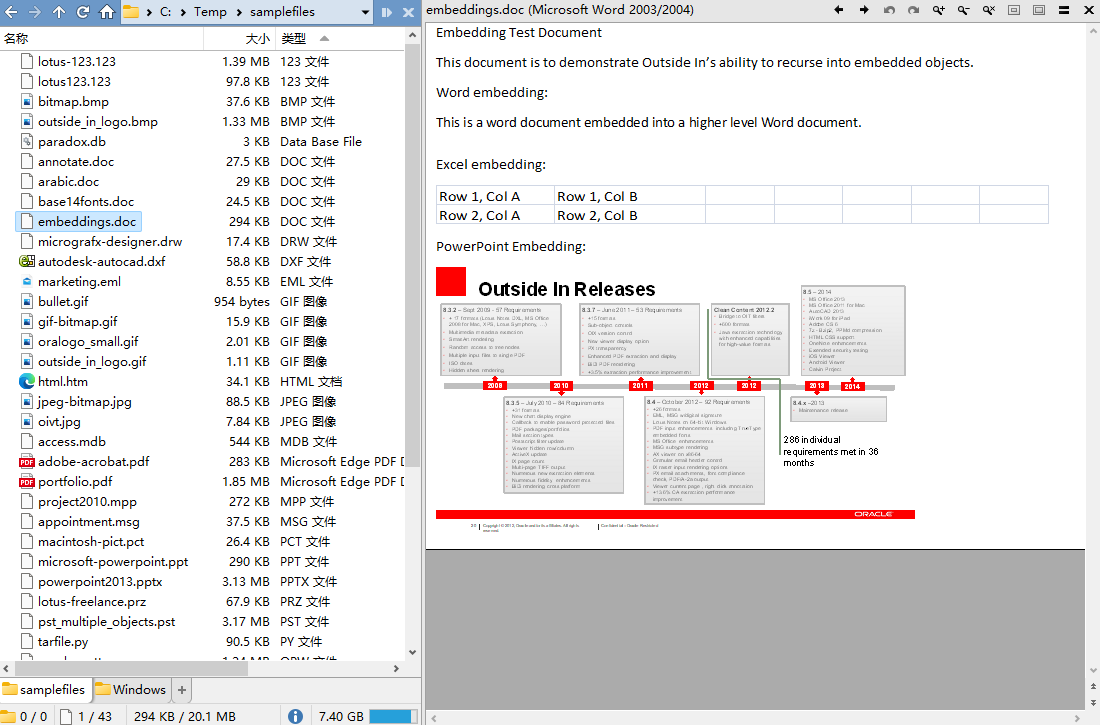Select the portfolio.pdf file
This screenshot has width=1100, height=725.
point(75,481)
